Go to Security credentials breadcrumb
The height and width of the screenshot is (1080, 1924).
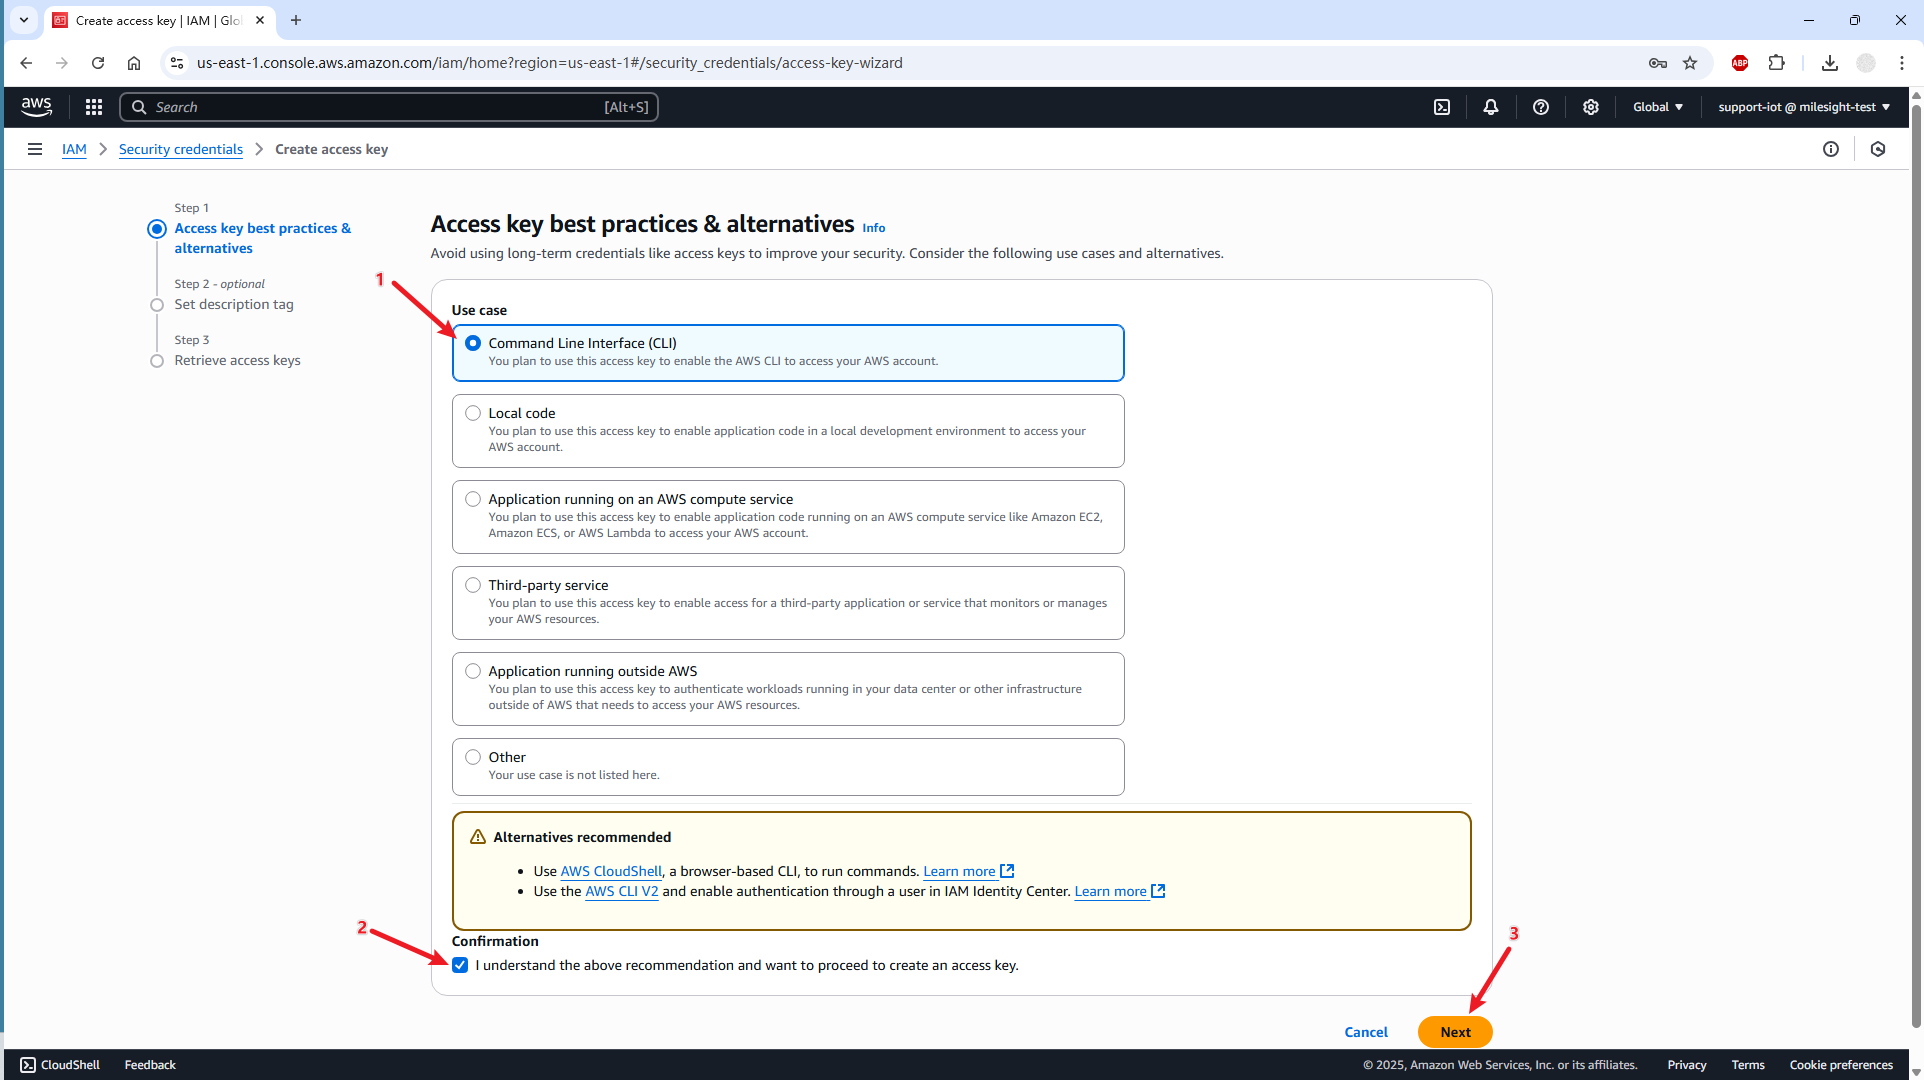click(180, 149)
